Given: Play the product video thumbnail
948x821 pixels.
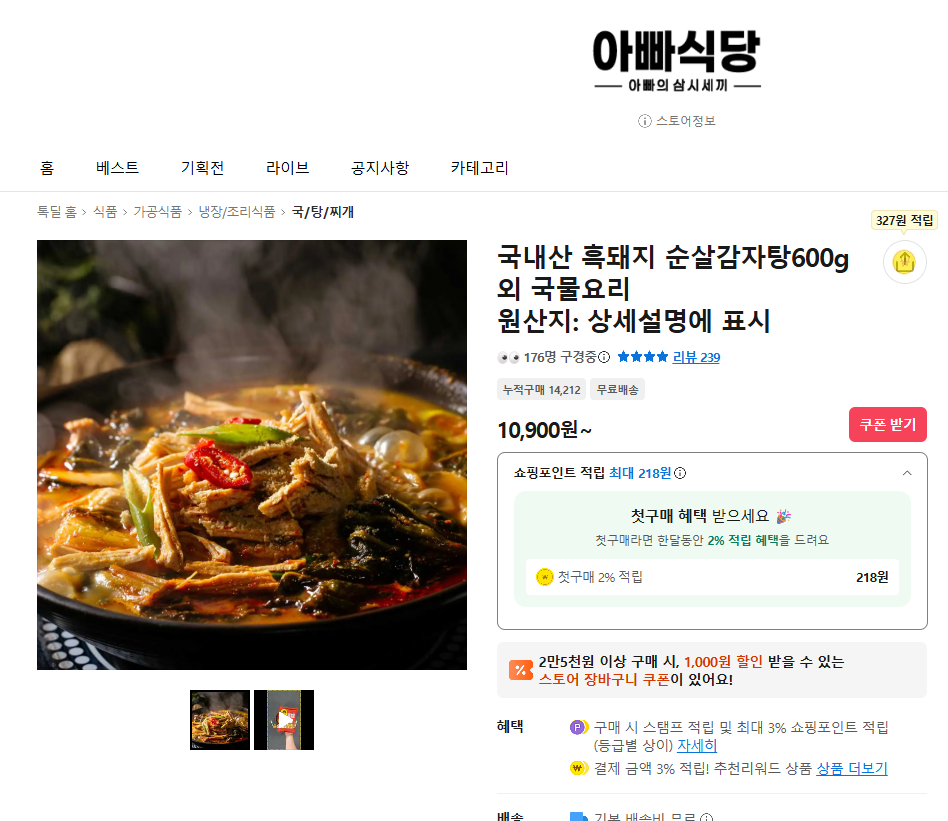Looking at the screenshot, I should [284, 720].
